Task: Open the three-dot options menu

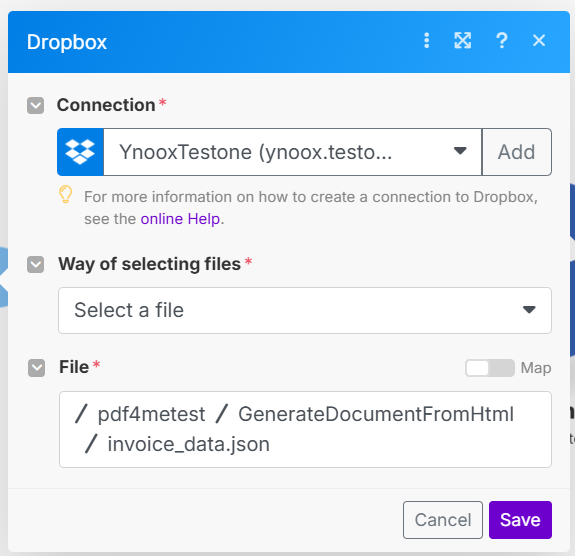Action: pyautogui.click(x=426, y=40)
